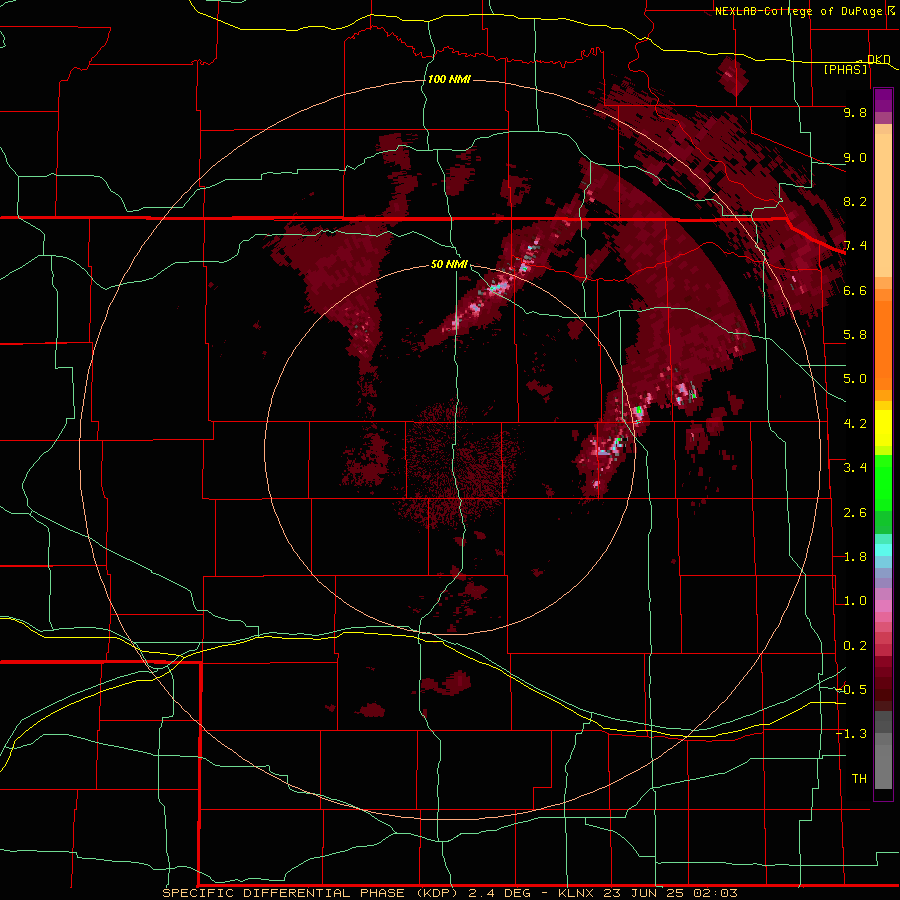Click the bright green segment of color bar

coord(883,482)
